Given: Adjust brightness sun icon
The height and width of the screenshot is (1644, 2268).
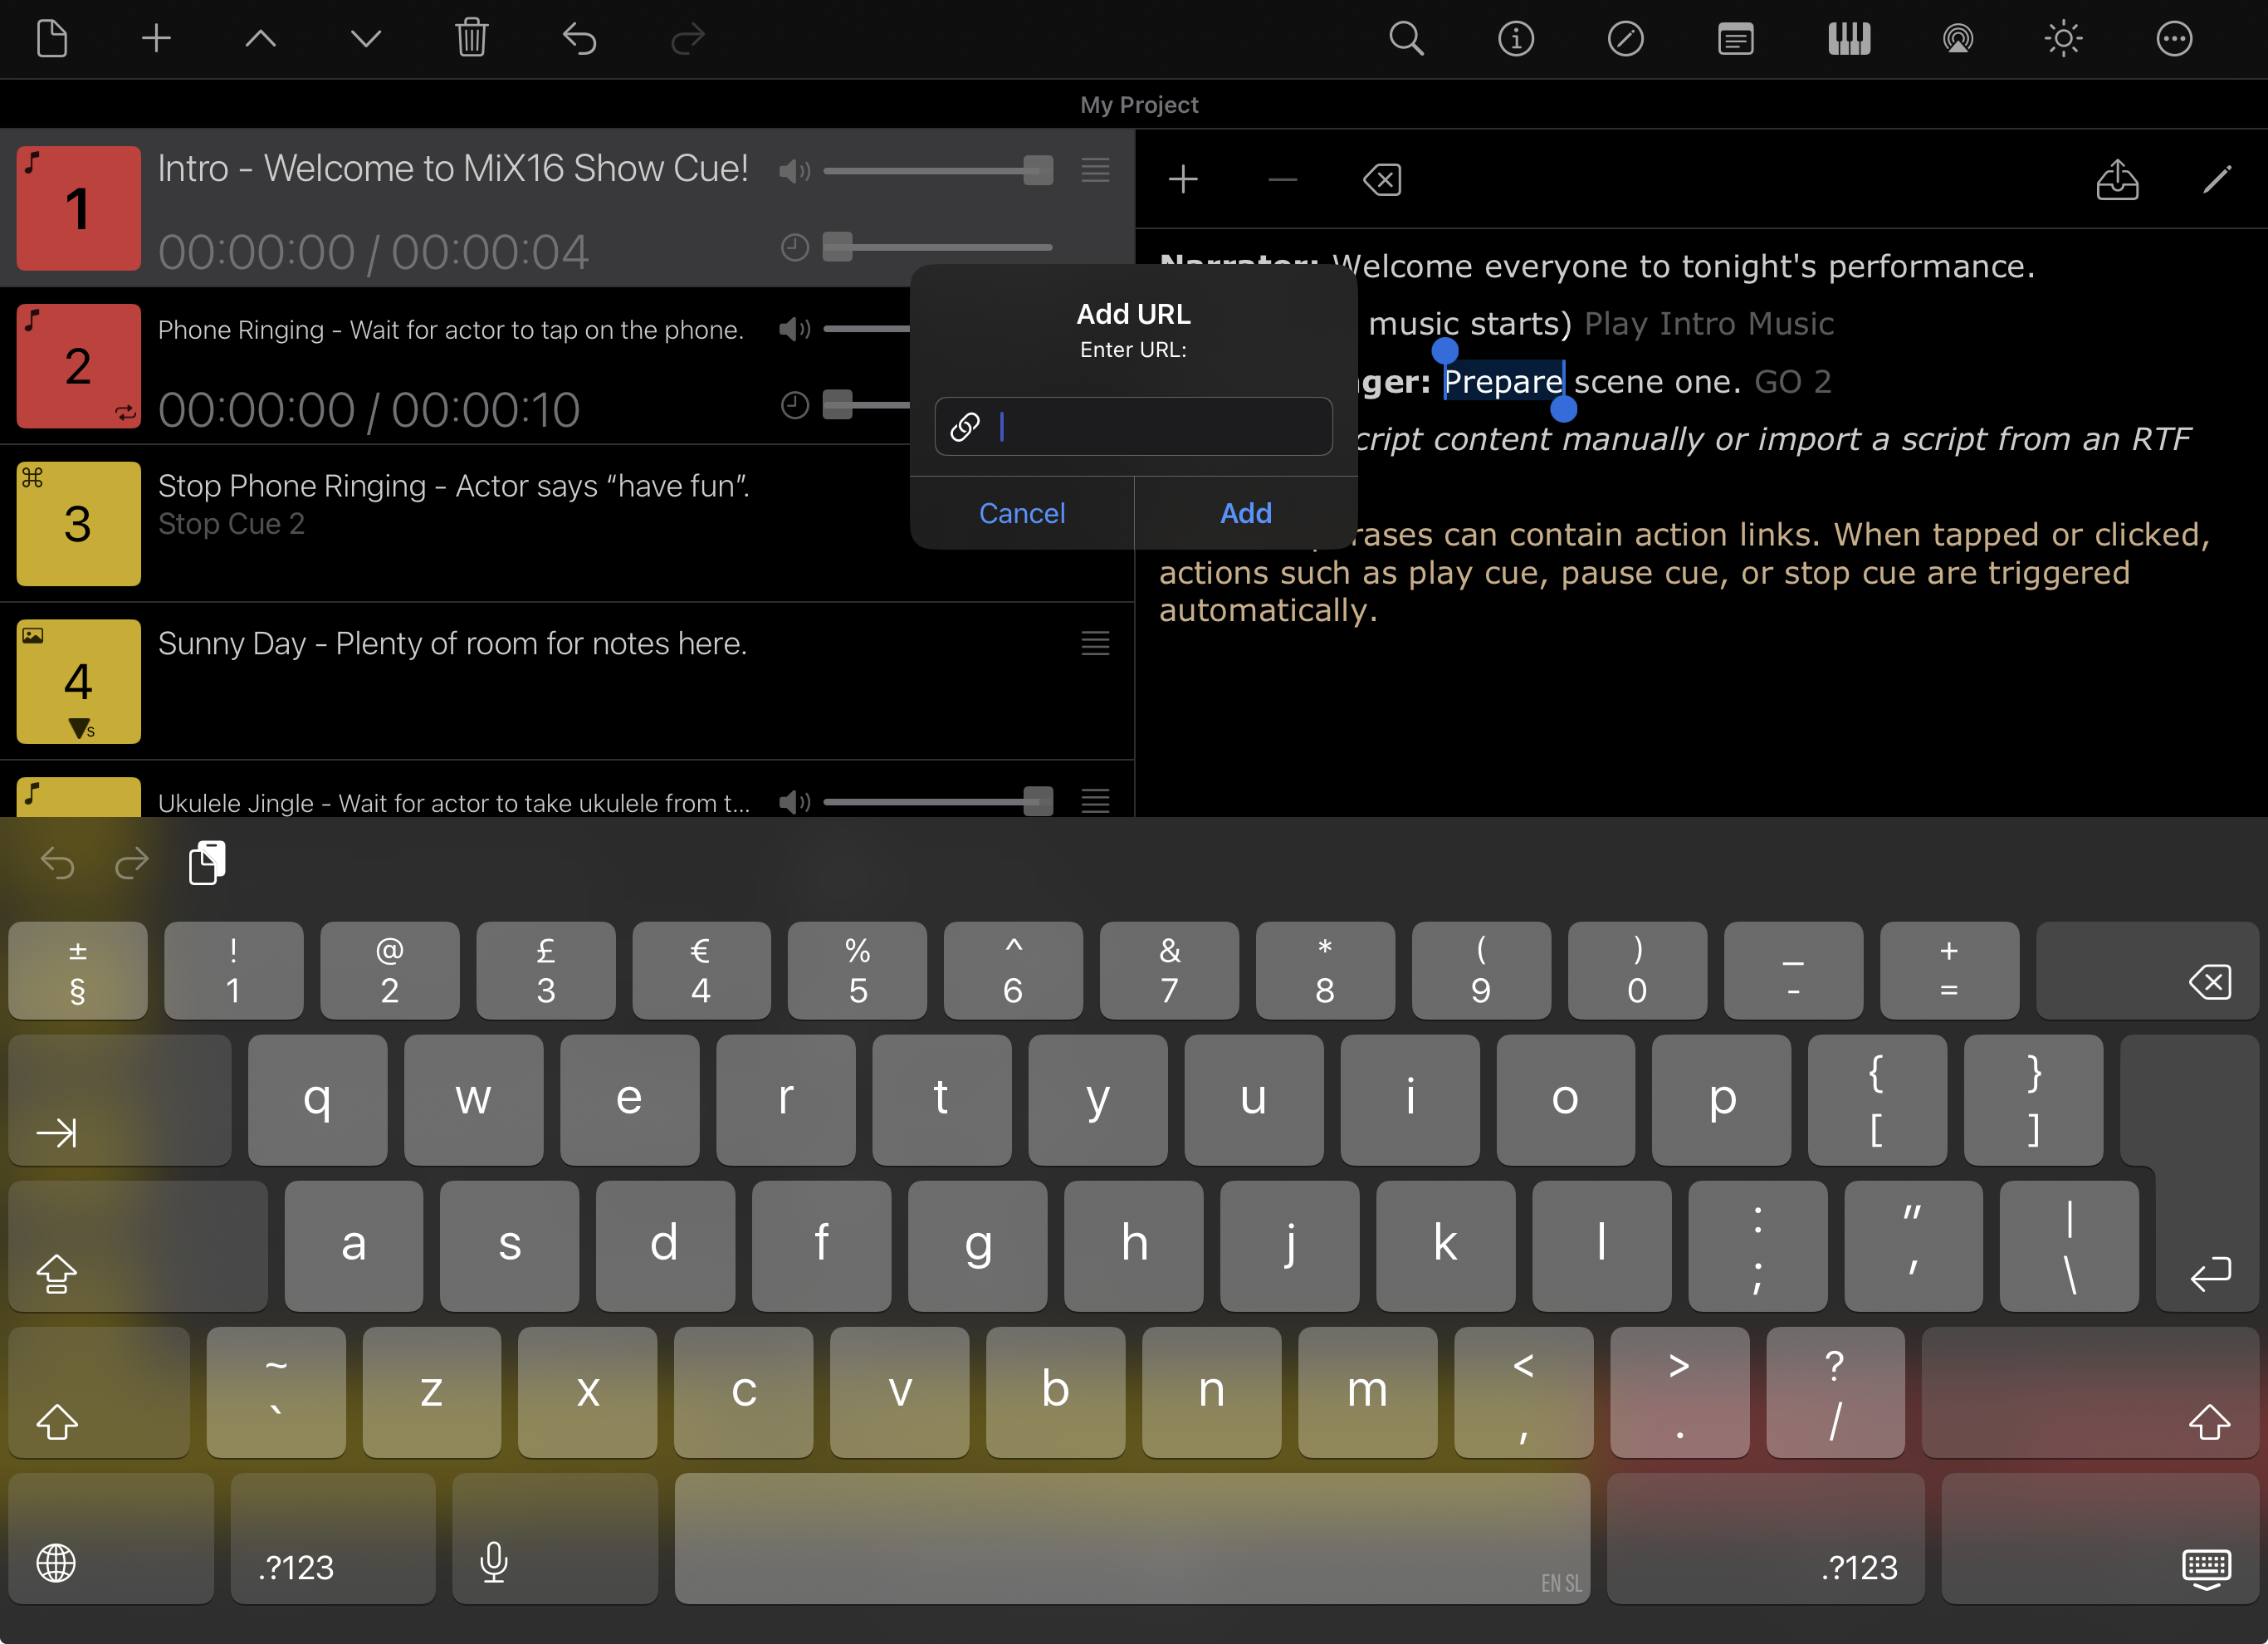Looking at the screenshot, I should (x=2063, y=39).
